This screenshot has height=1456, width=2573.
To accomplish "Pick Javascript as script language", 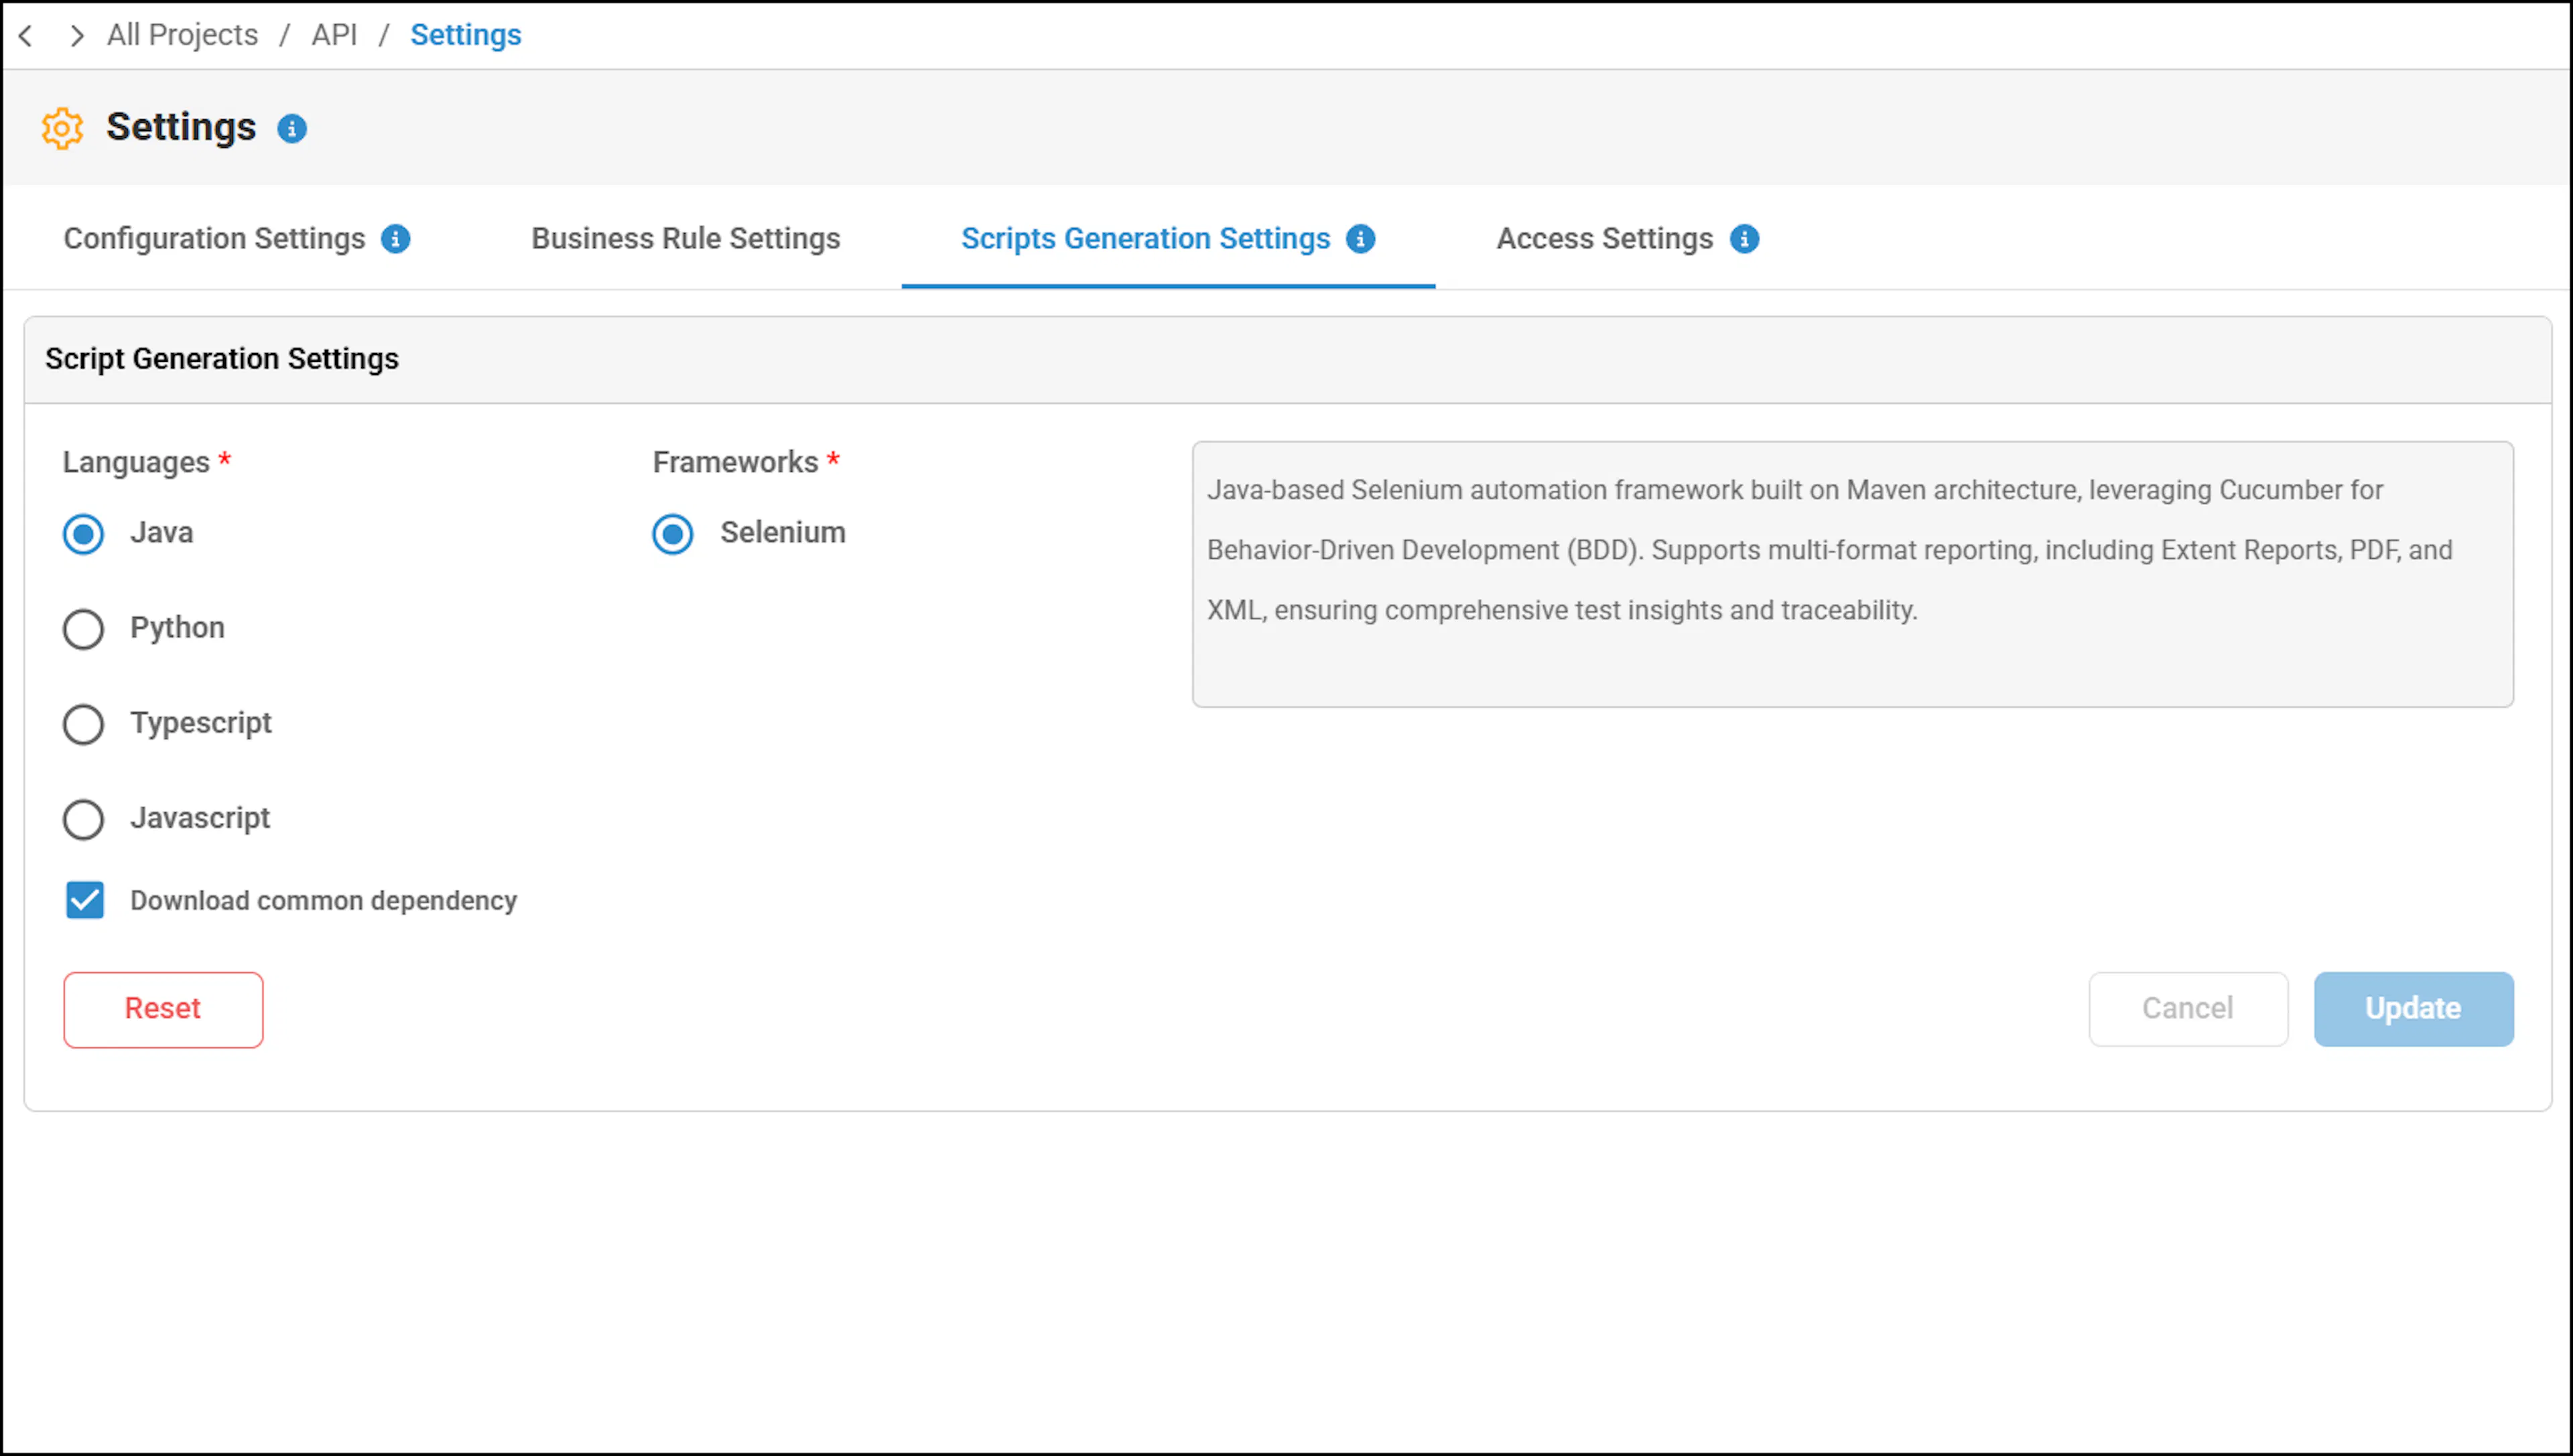I will (83, 819).
